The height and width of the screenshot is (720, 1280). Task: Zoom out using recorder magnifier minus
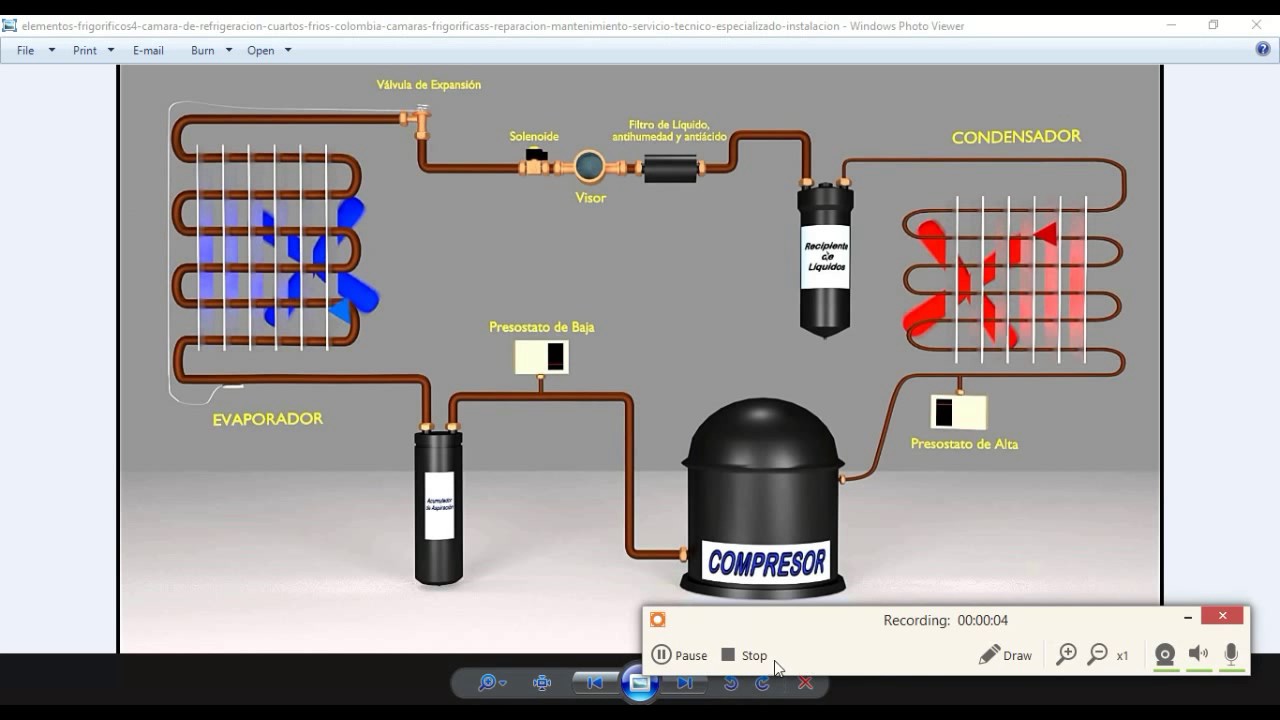[1097, 654]
